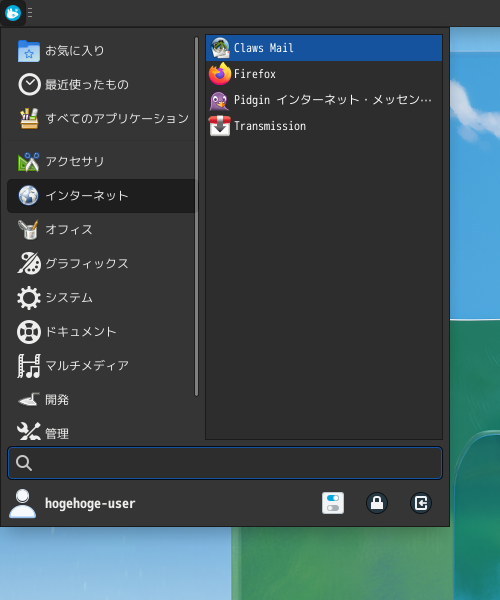The image size is (500, 600).
Task: Click the Whisker menu mouse icon in panel
Action: coord(13,13)
